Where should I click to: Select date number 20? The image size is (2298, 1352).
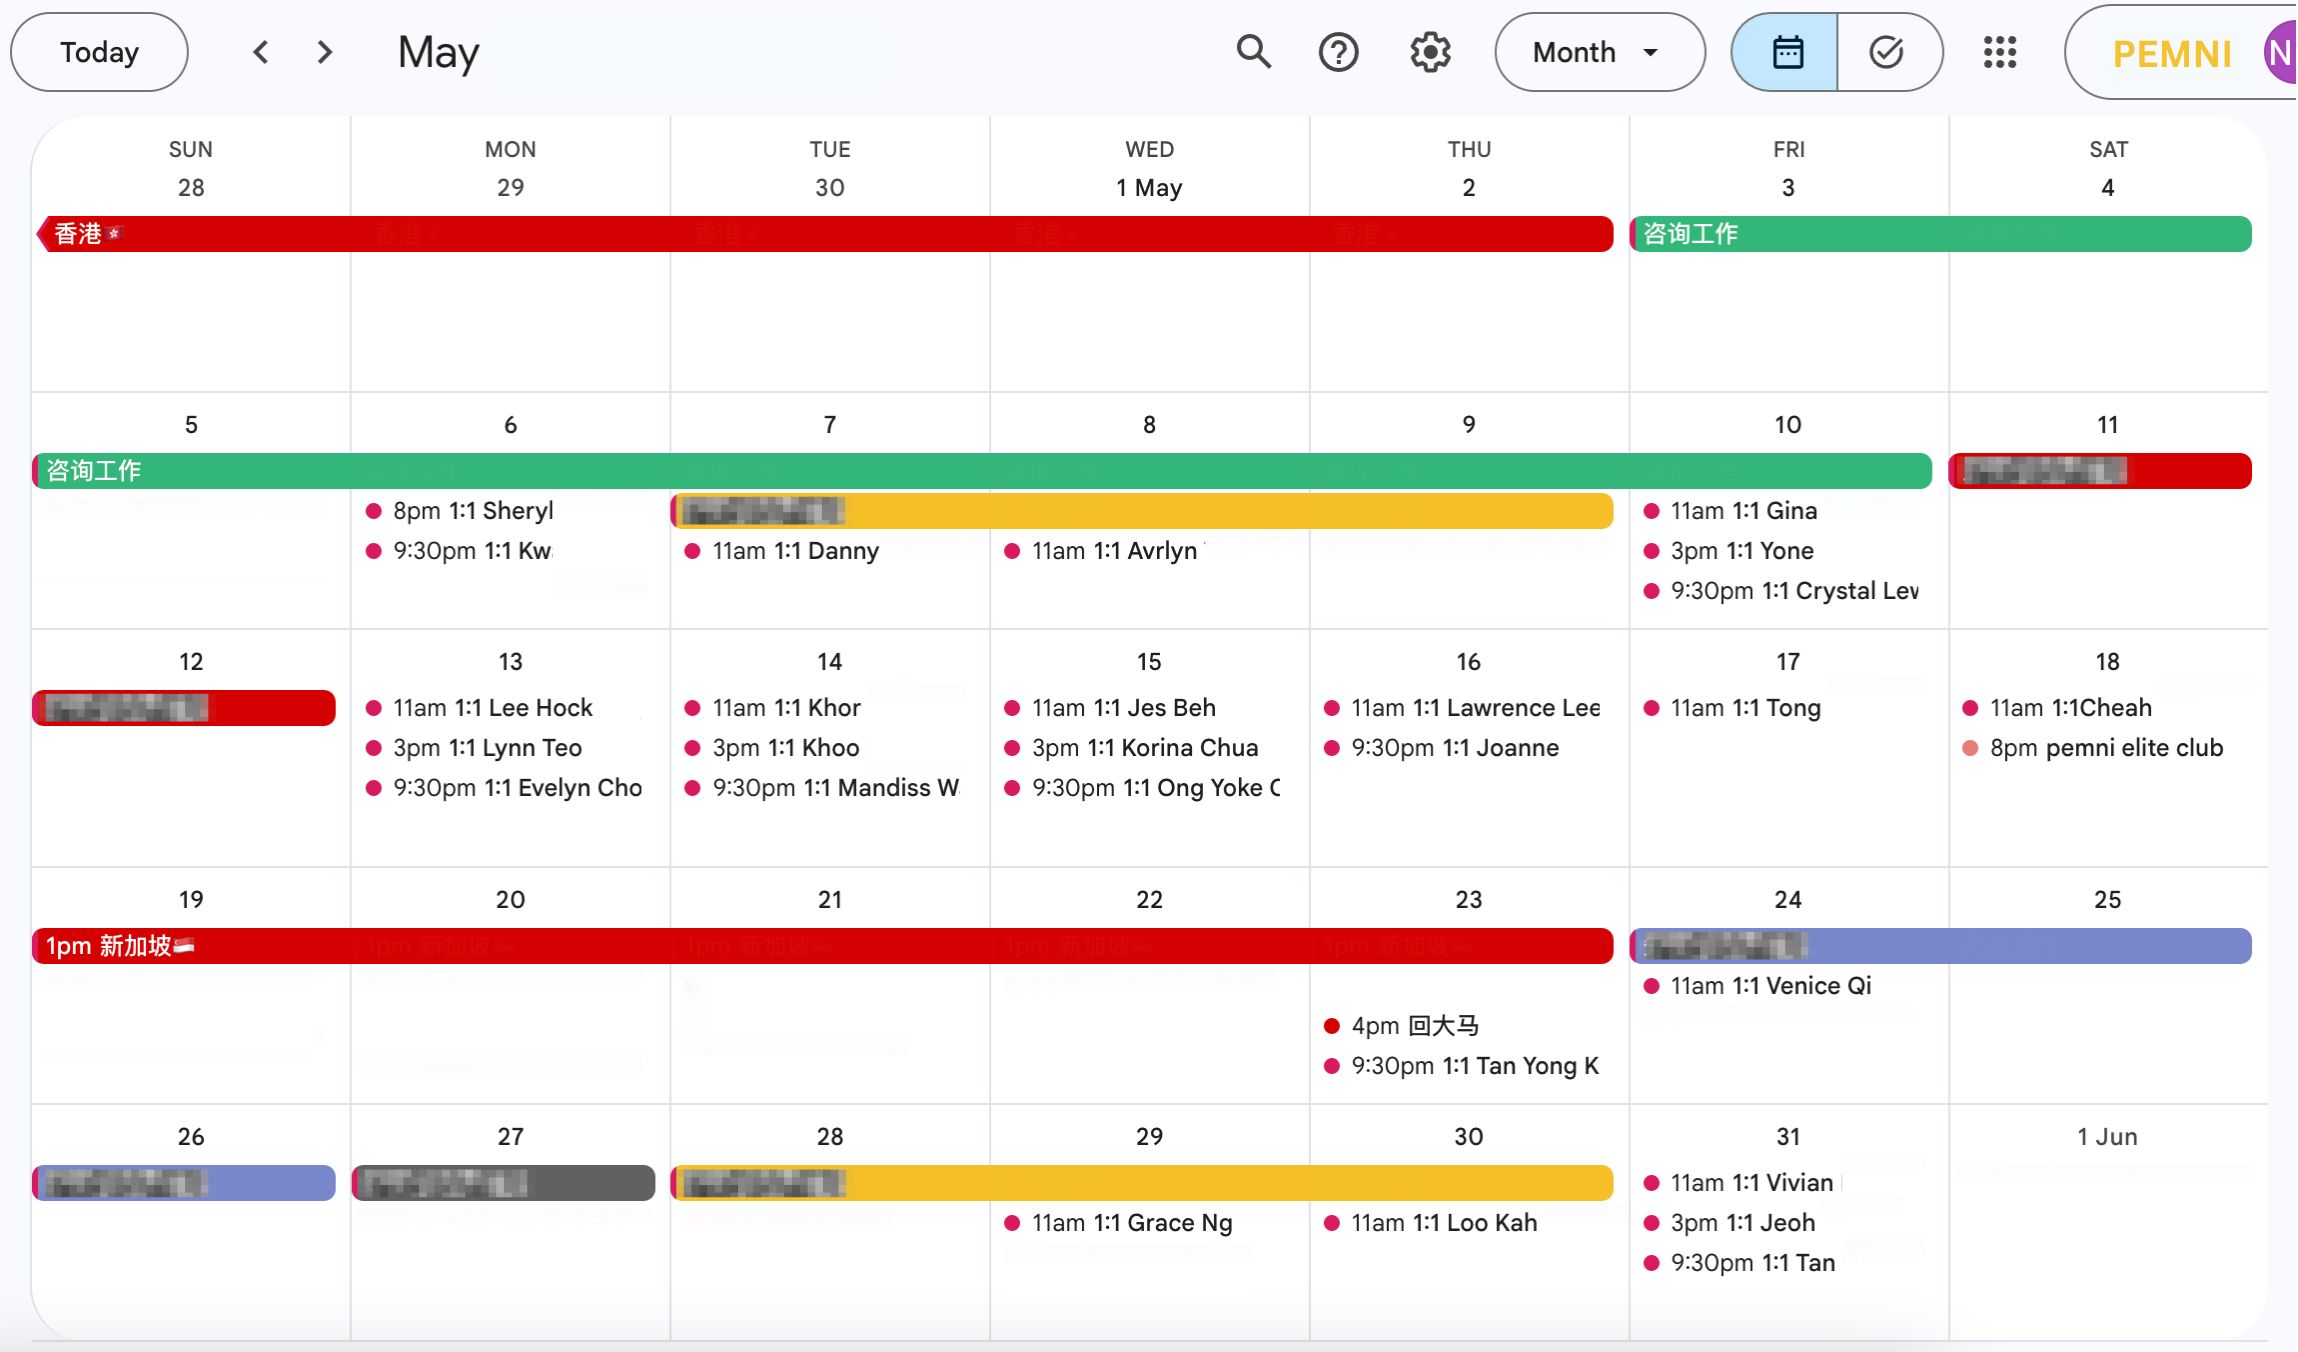510,900
